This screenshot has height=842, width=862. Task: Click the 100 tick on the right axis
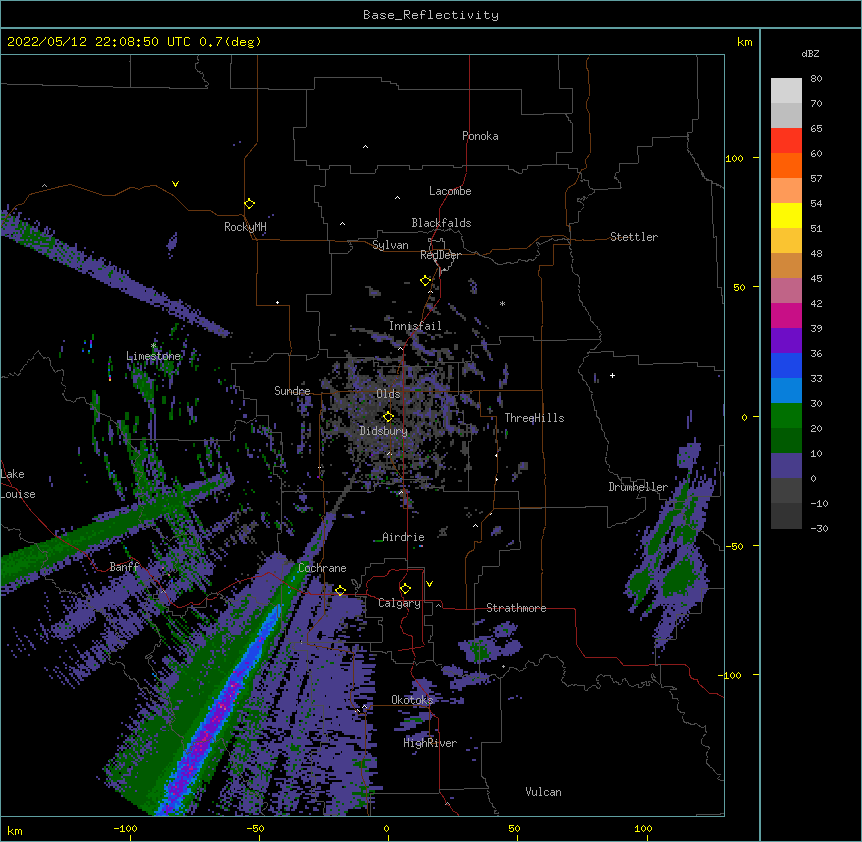pyautogui.click(x=734, y=158)
